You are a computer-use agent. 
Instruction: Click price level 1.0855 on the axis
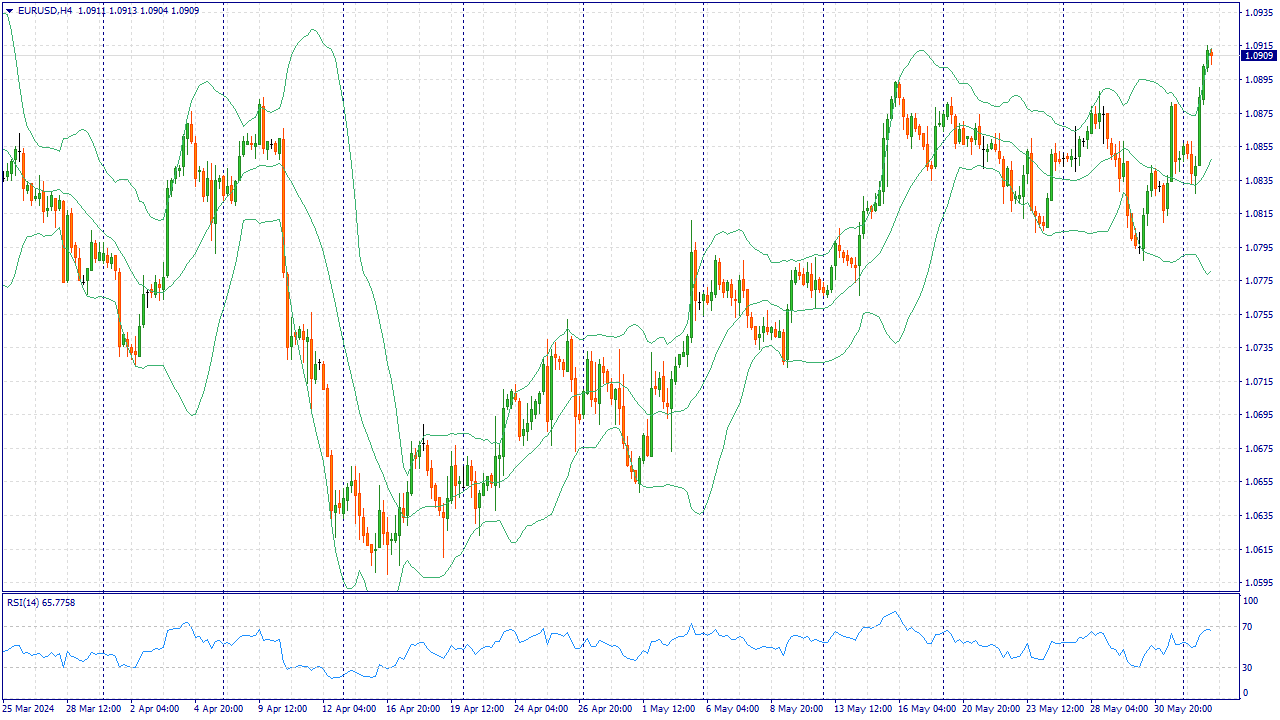[x=1258, y=147]
